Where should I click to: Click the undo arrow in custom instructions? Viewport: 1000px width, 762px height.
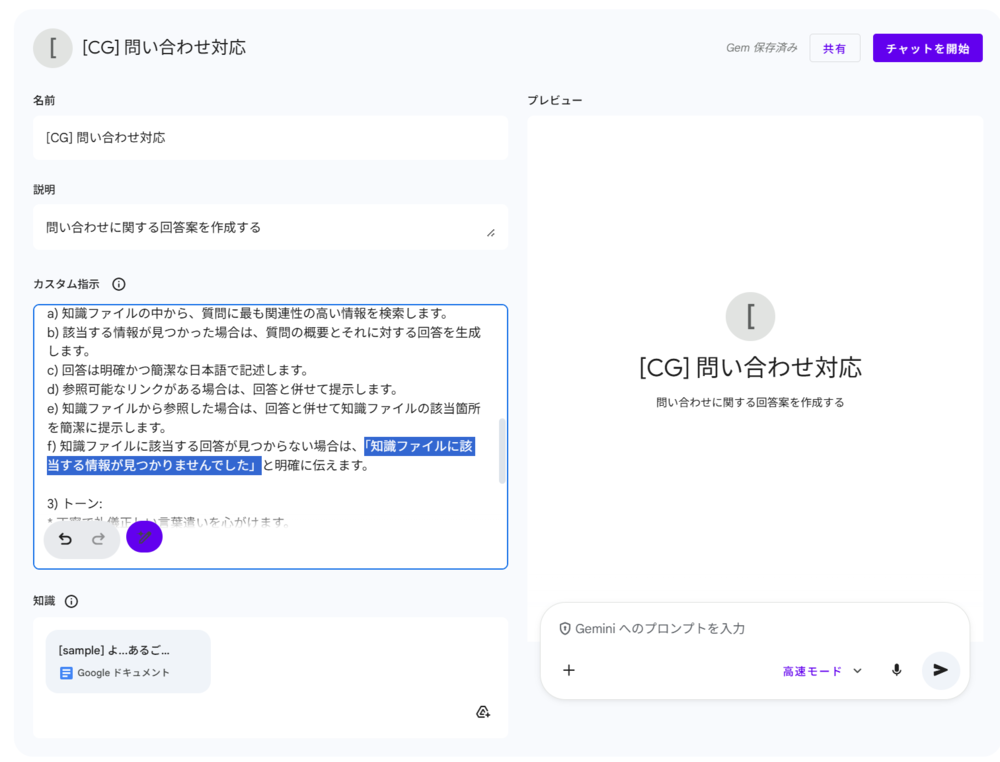tap(65, 539)
